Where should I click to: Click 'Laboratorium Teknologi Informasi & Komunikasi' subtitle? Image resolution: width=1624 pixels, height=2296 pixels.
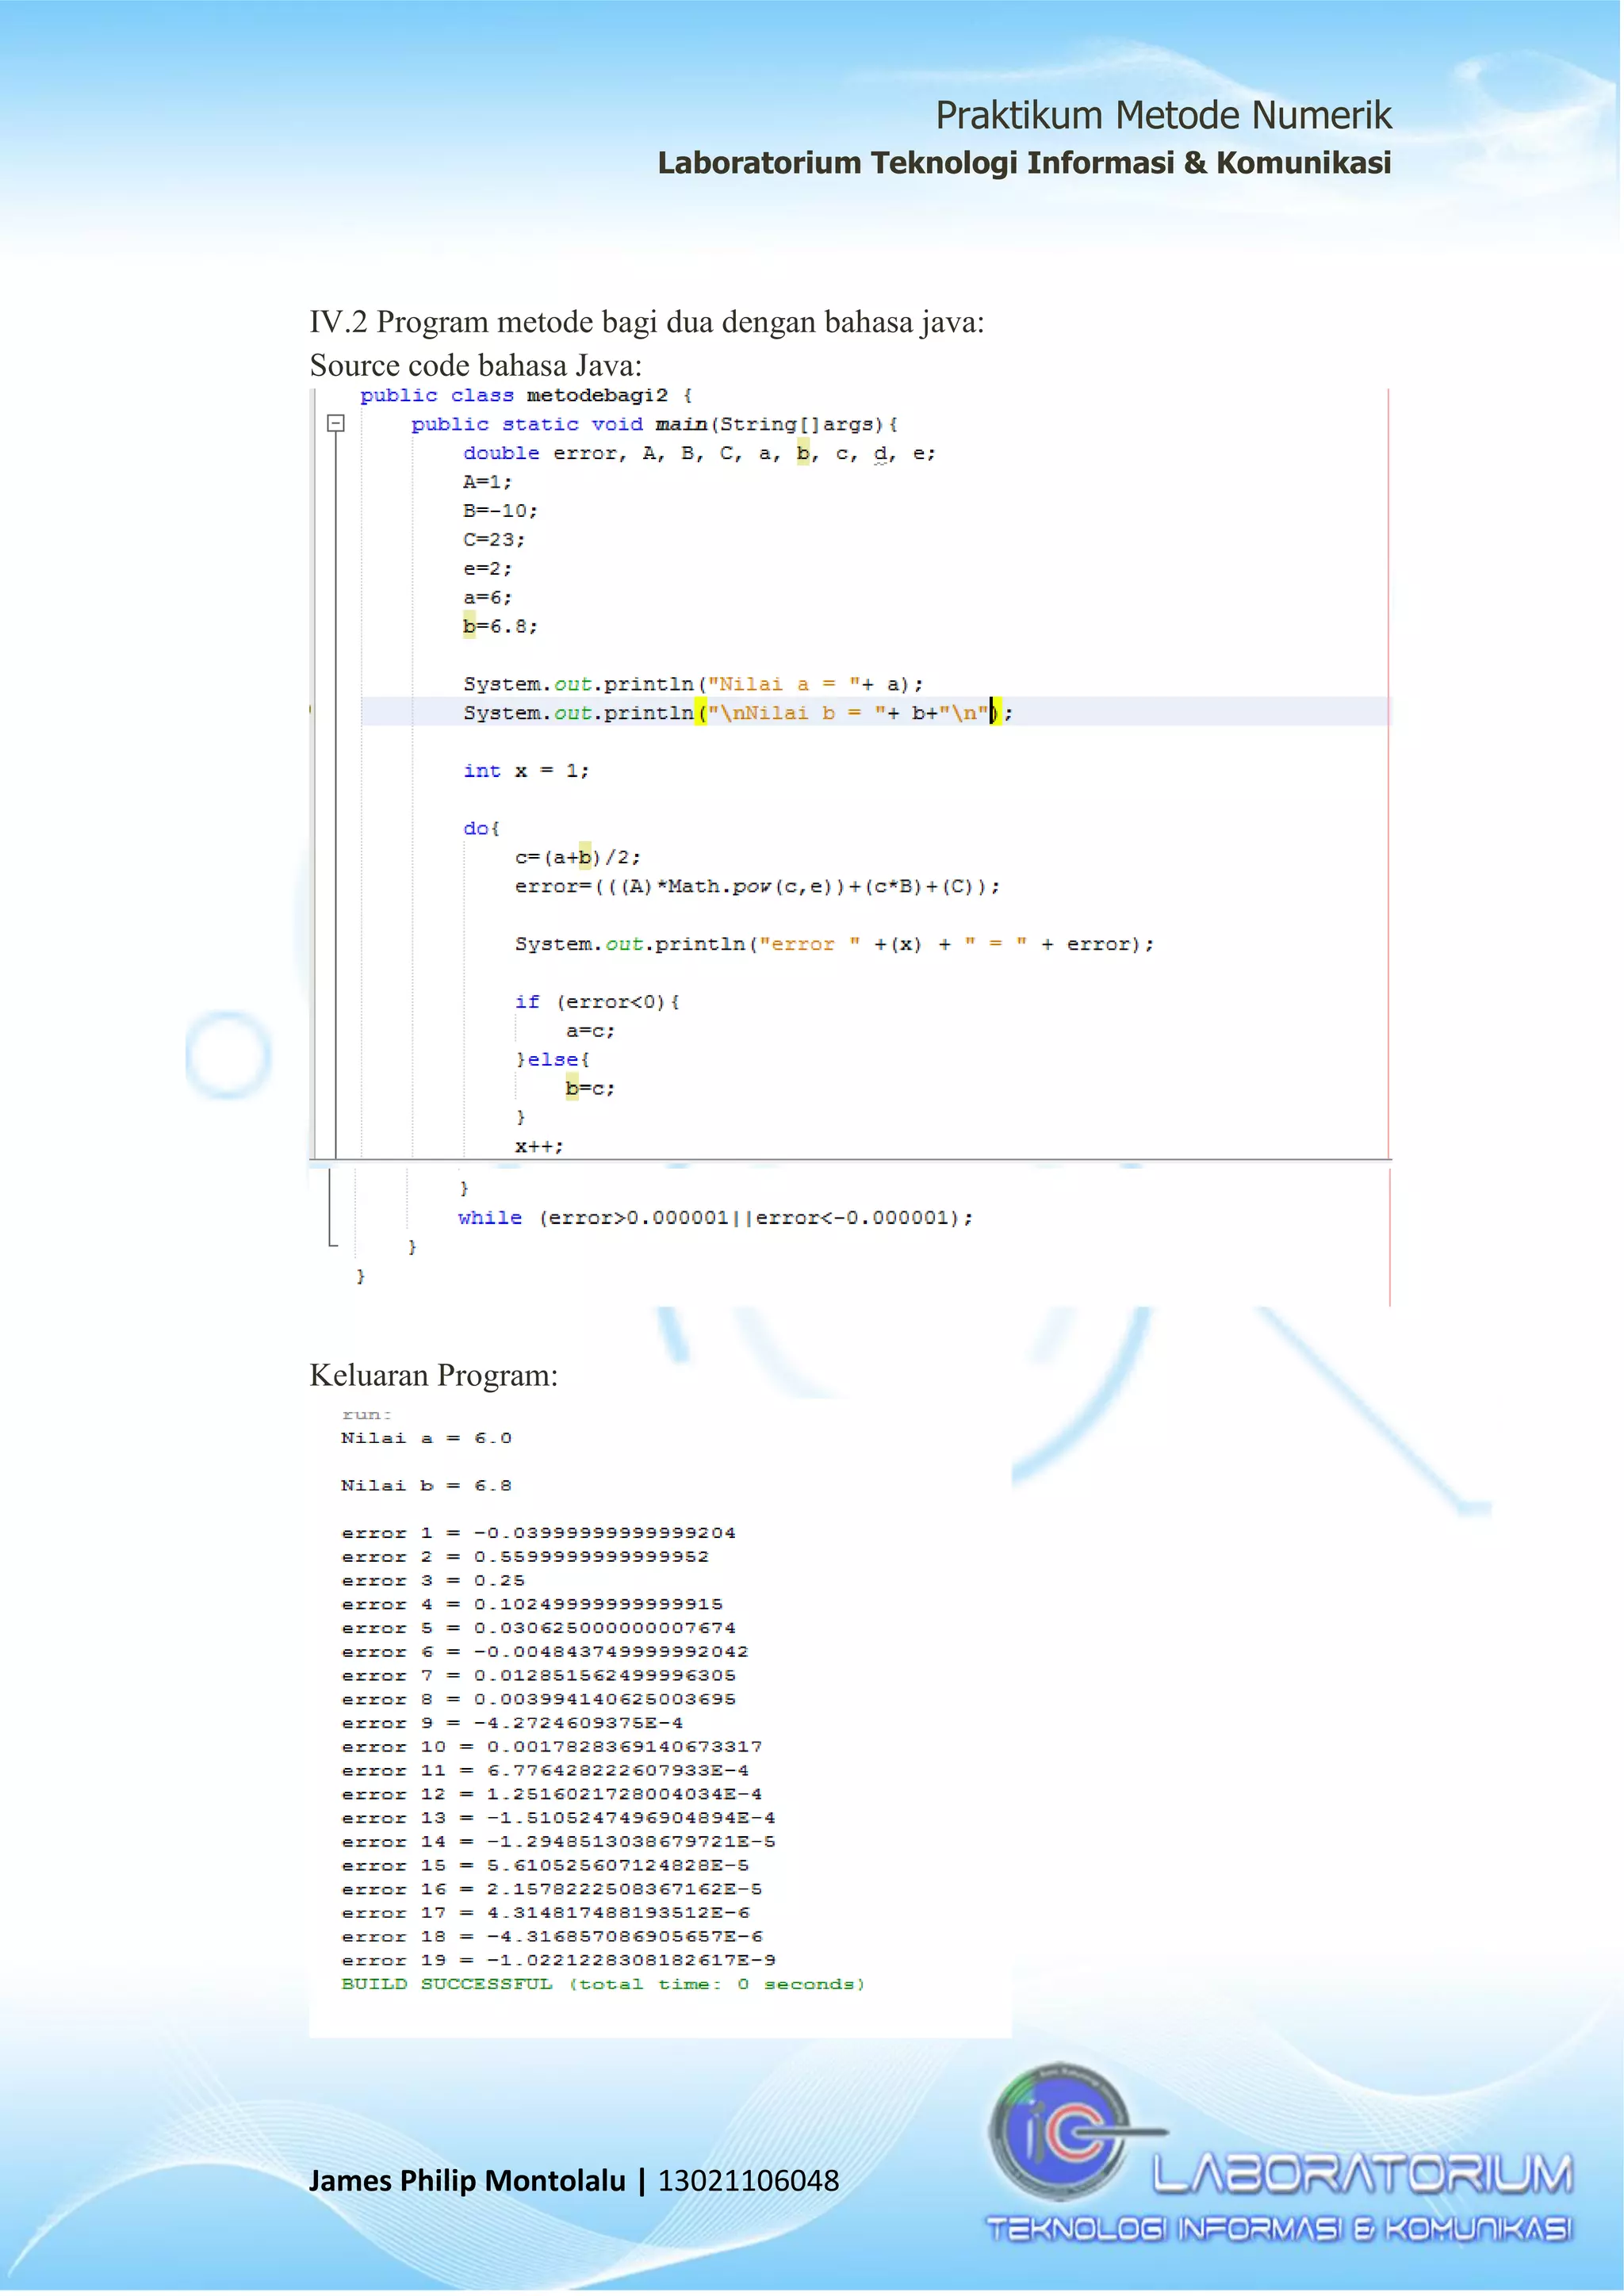pyautogui.click(x=1024, y=163)
